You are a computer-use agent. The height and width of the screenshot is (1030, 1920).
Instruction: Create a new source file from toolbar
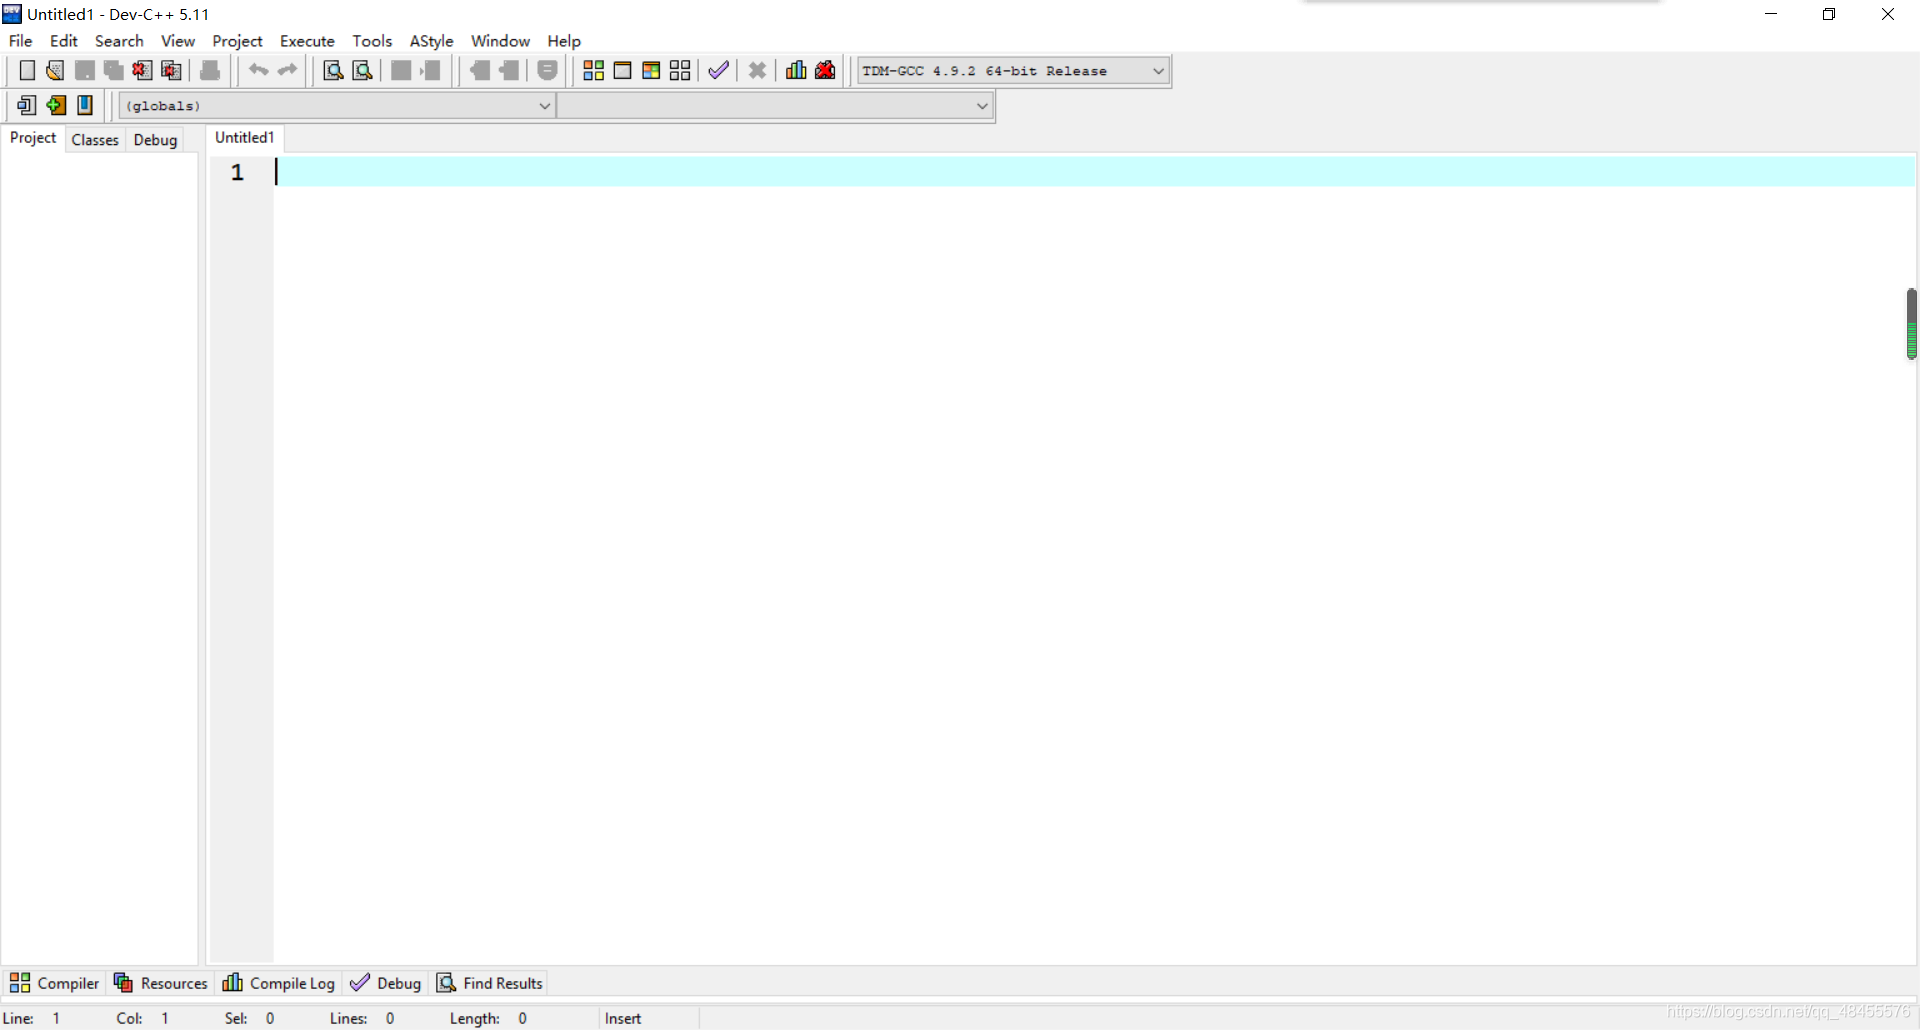click(27, 70)
